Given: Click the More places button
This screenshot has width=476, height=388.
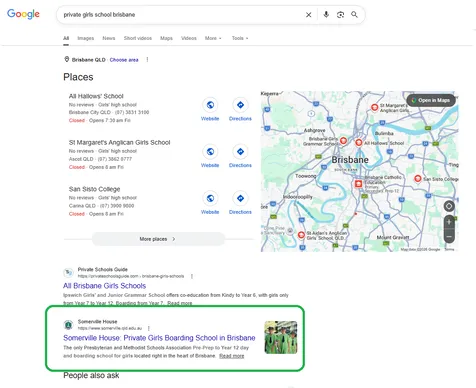Looking at the screenshot, I should [x=158, y=239].
